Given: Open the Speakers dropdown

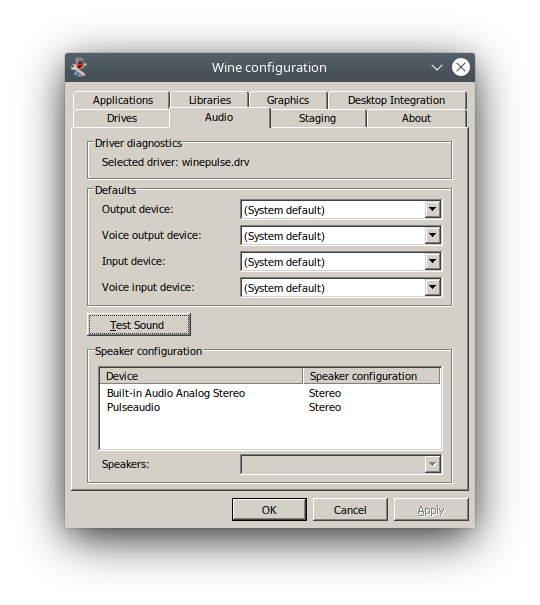Looking at the screenshot, I should click(x=341, y=464).
